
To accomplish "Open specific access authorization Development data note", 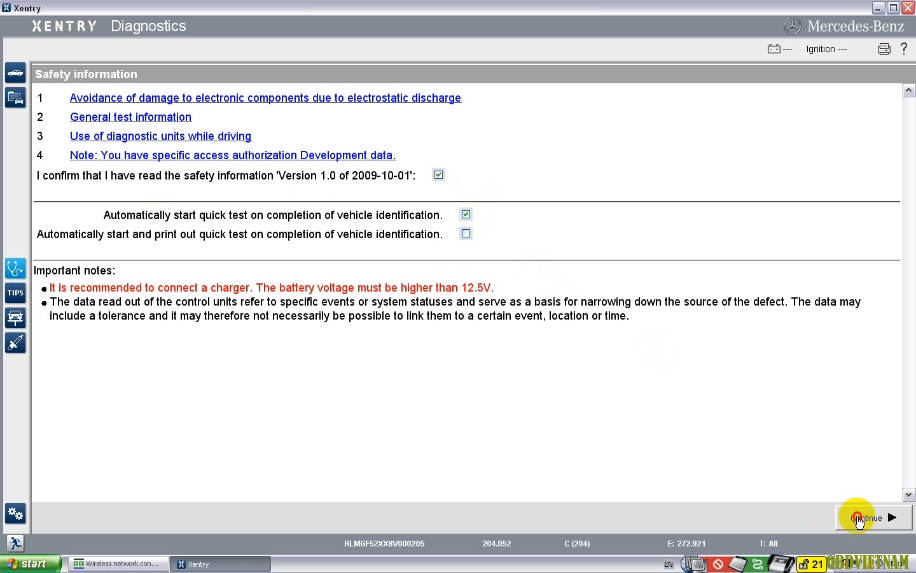I will (x=233, y=155).
